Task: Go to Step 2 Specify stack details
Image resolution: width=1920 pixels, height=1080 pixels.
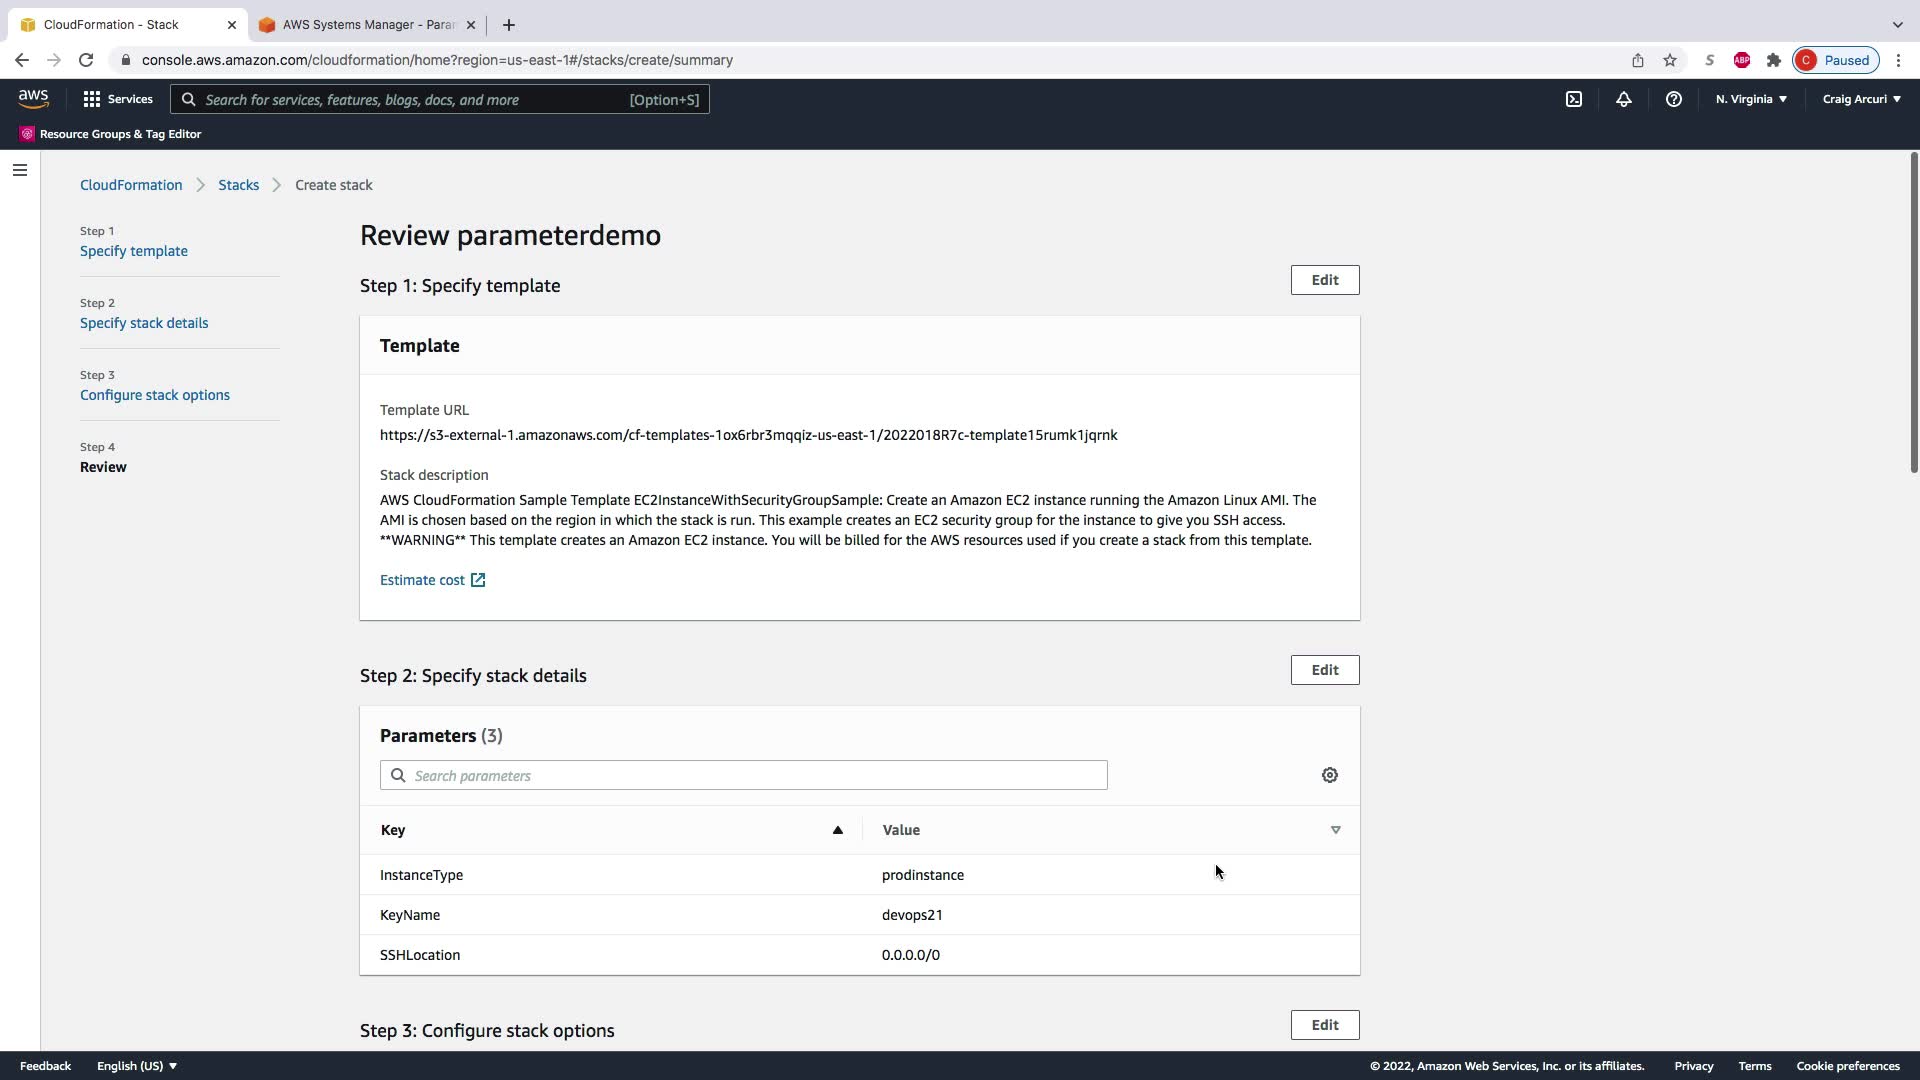Action: point(144,323)
